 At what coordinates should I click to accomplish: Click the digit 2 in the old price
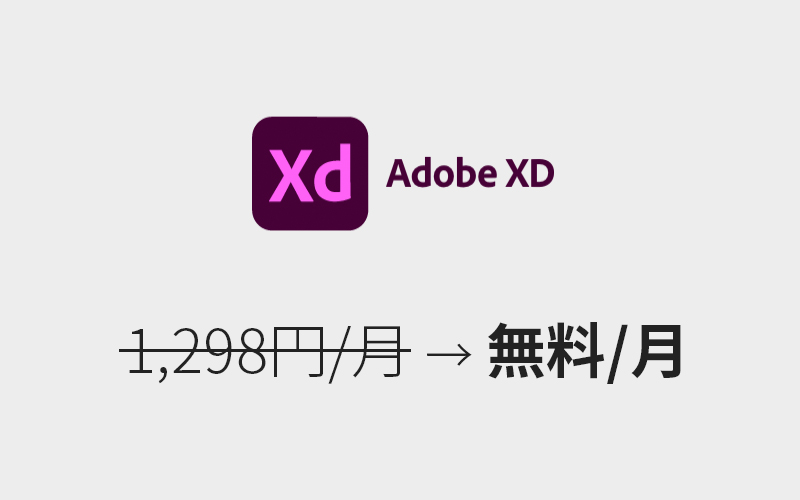(x=186, y=352)
